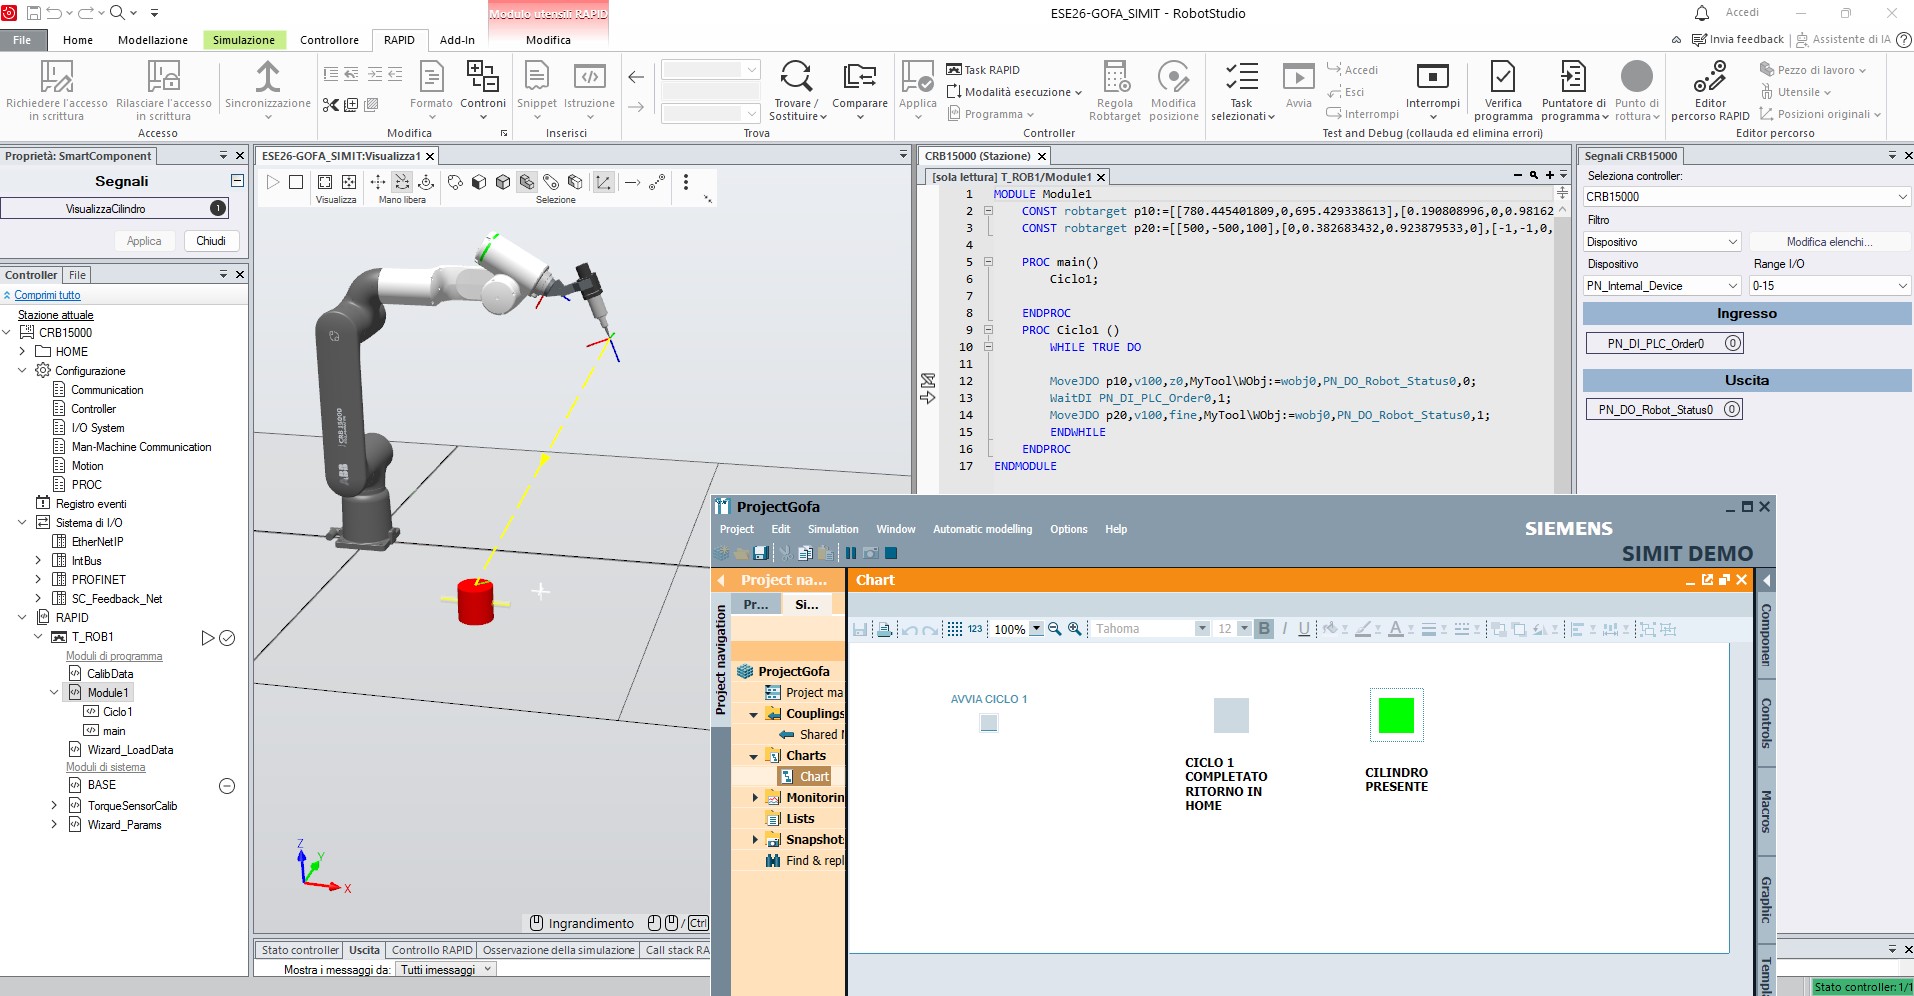This screenshot has width=1914, height=996.
Task: Switch to the Simulazione ribbon tab
Action: (243, 40)
